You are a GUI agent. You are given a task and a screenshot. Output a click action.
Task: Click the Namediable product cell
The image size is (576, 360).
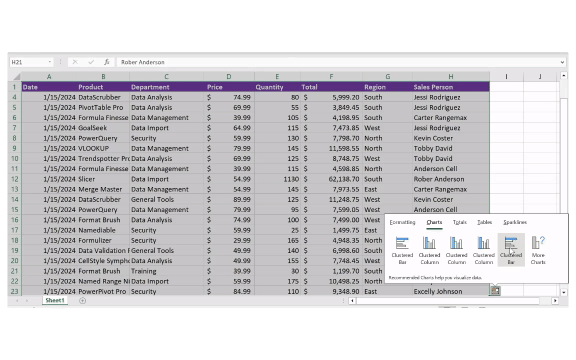point(103,230)
